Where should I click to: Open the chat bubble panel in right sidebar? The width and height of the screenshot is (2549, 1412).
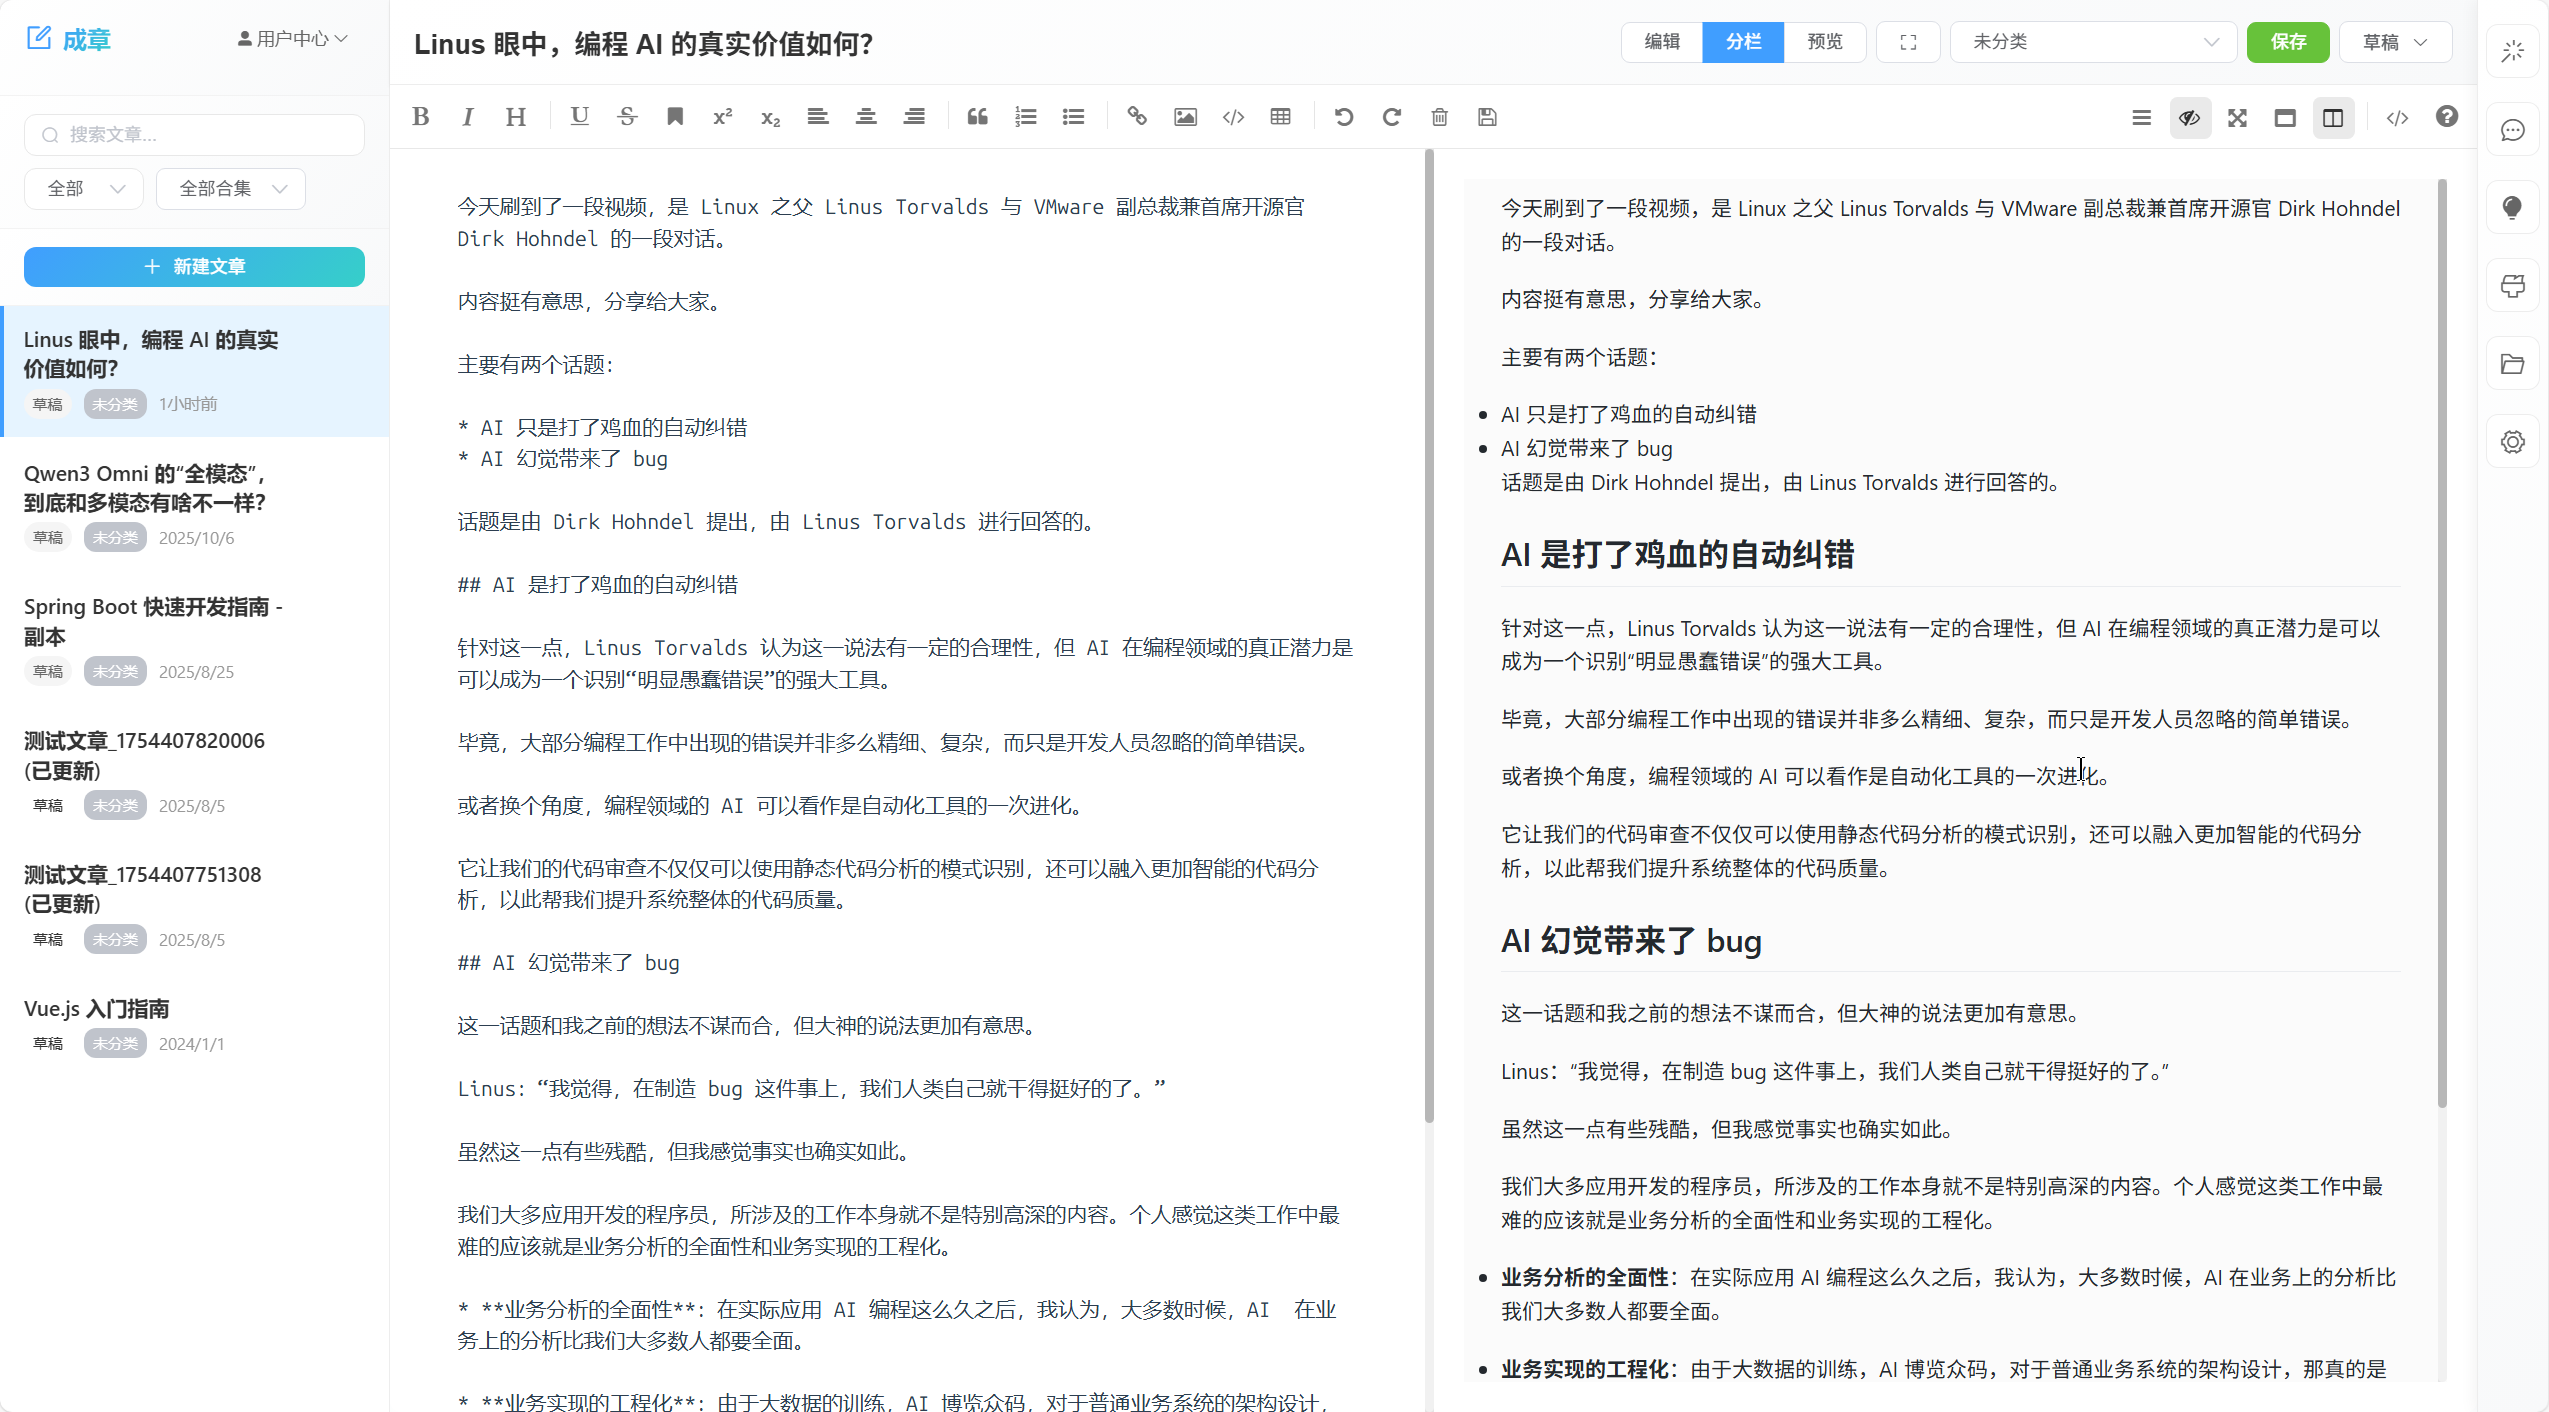pos(2513,130)
